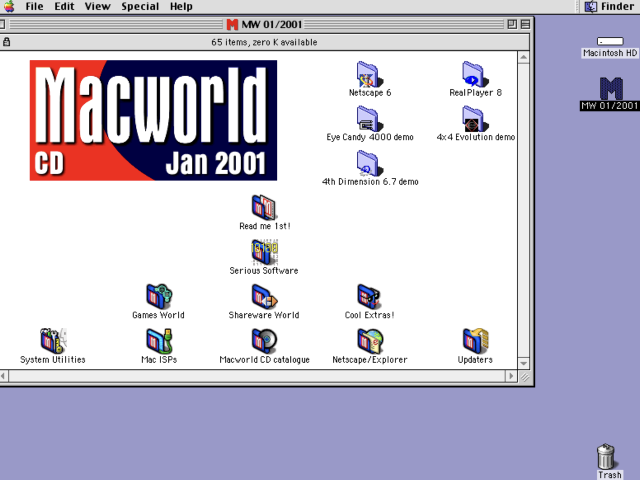This screenshot has height=480, width=640.
Task: Open the Finder application menu
Action: tap(609, 7)
